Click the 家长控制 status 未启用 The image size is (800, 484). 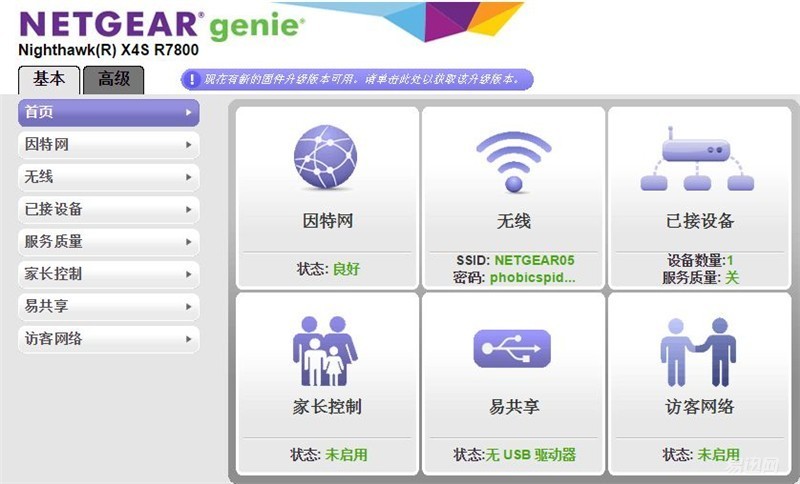(346, 454)
